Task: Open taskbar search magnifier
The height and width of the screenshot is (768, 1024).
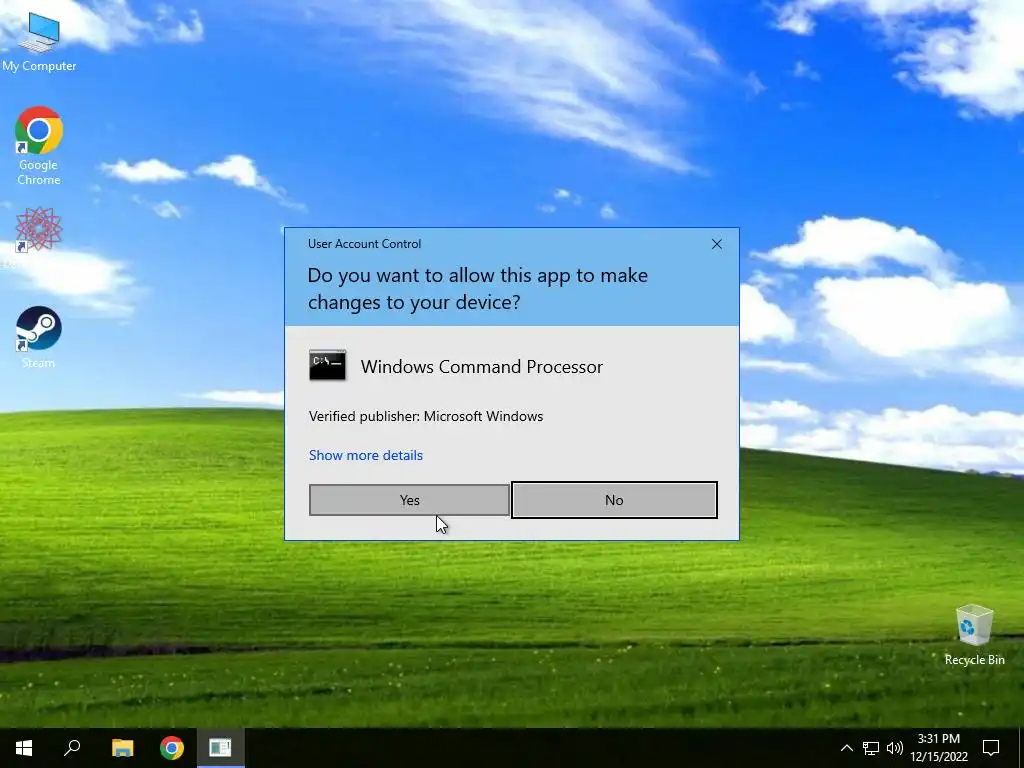Action: [72, 748]
